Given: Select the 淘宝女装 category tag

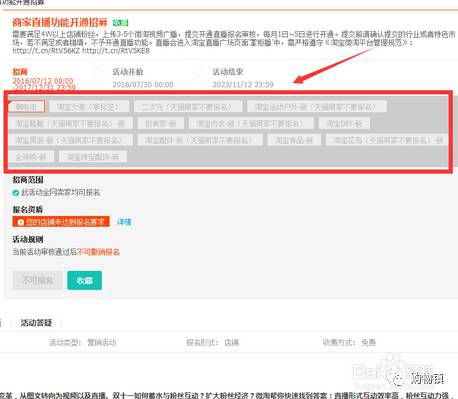Looking at the screenshot, I should click(x=89, y=107).
